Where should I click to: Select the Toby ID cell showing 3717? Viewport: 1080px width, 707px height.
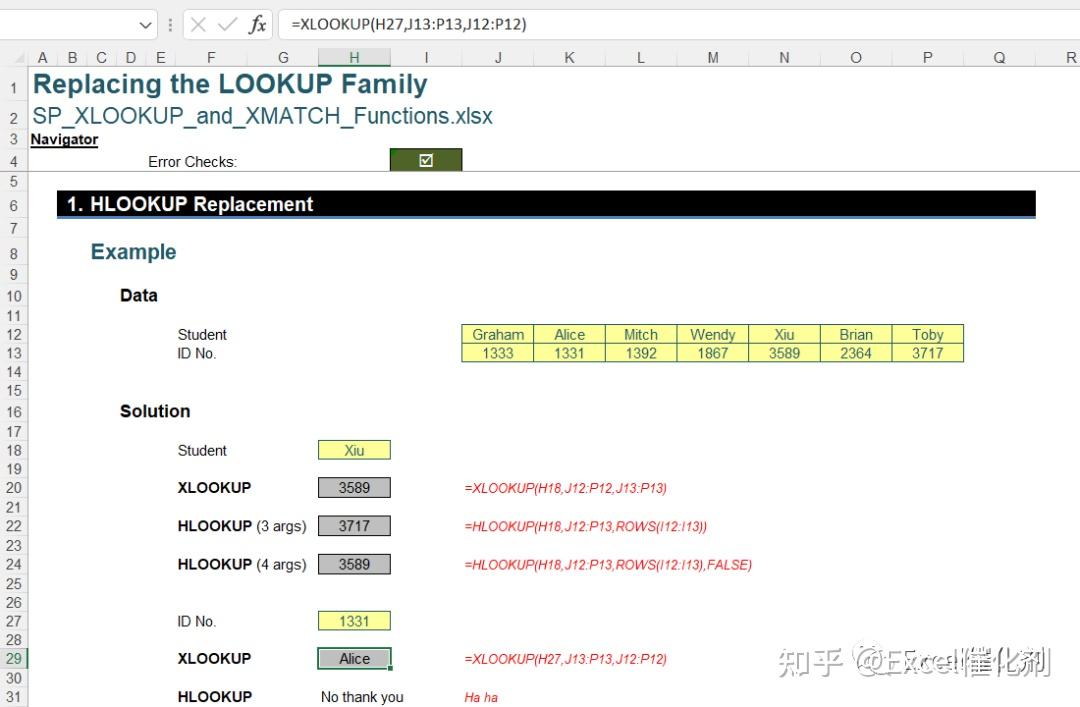(x=928, y=353)
